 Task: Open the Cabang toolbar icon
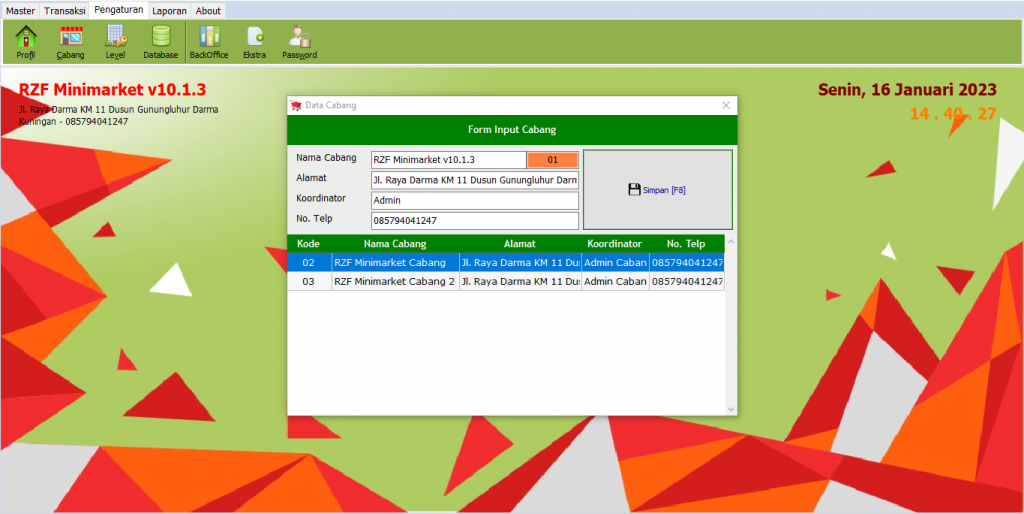pos(70,42)
